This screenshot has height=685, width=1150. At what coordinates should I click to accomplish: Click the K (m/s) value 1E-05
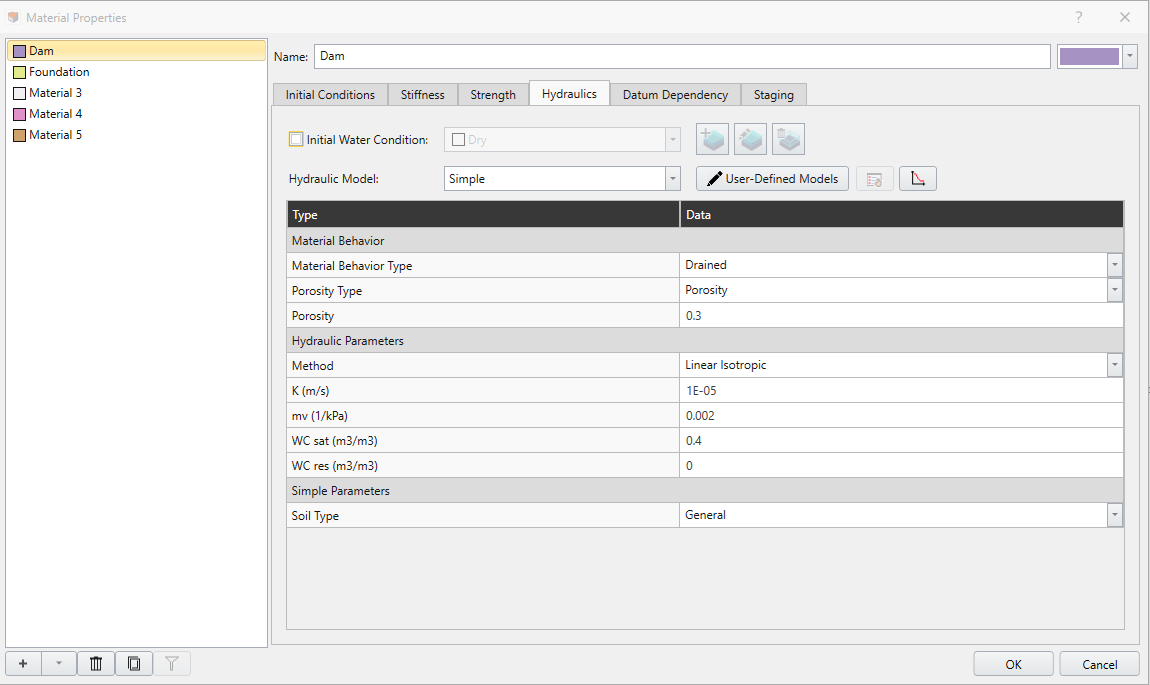coord(901,390)
